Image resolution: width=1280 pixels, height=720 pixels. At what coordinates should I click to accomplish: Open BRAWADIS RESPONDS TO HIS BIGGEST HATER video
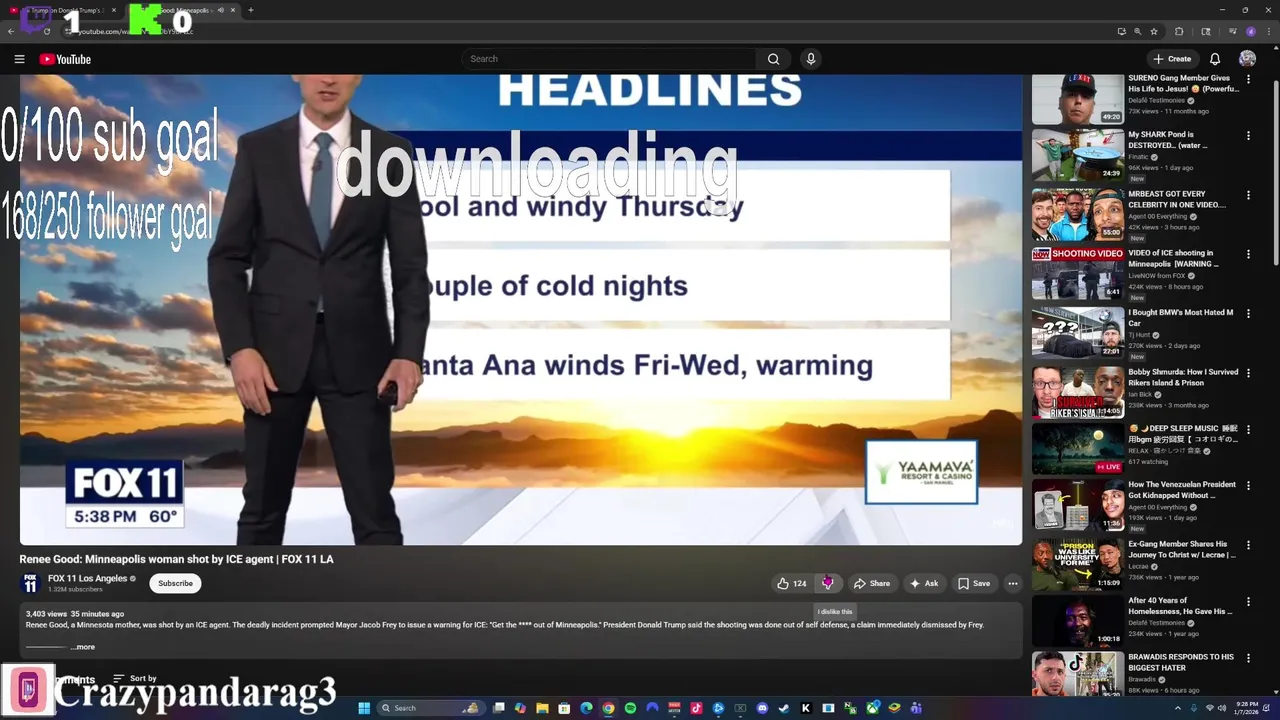[1077, 675]
